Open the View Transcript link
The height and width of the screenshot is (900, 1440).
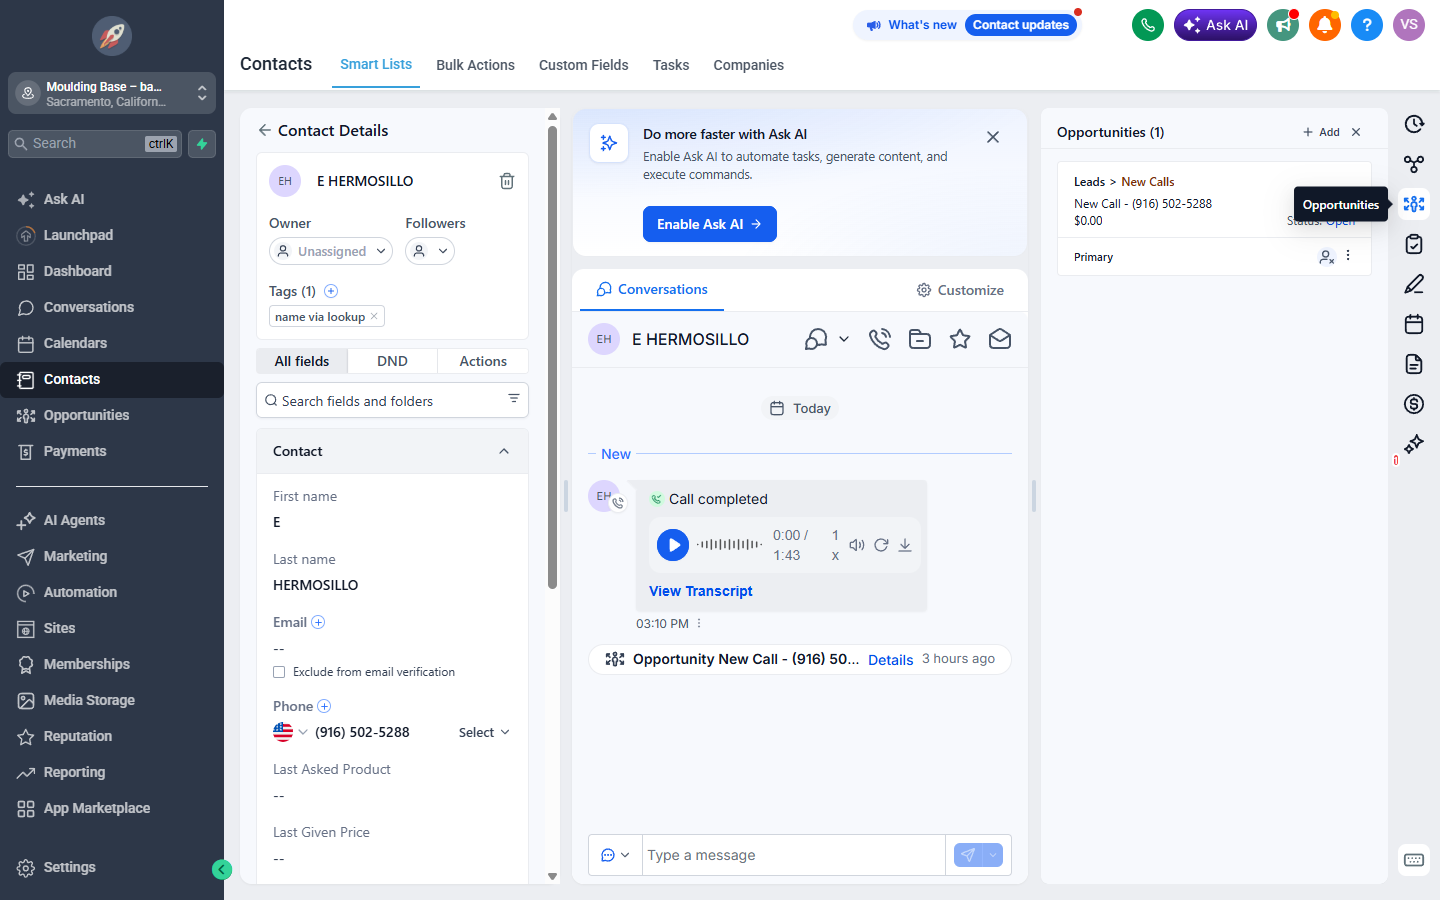click(701, 591)
